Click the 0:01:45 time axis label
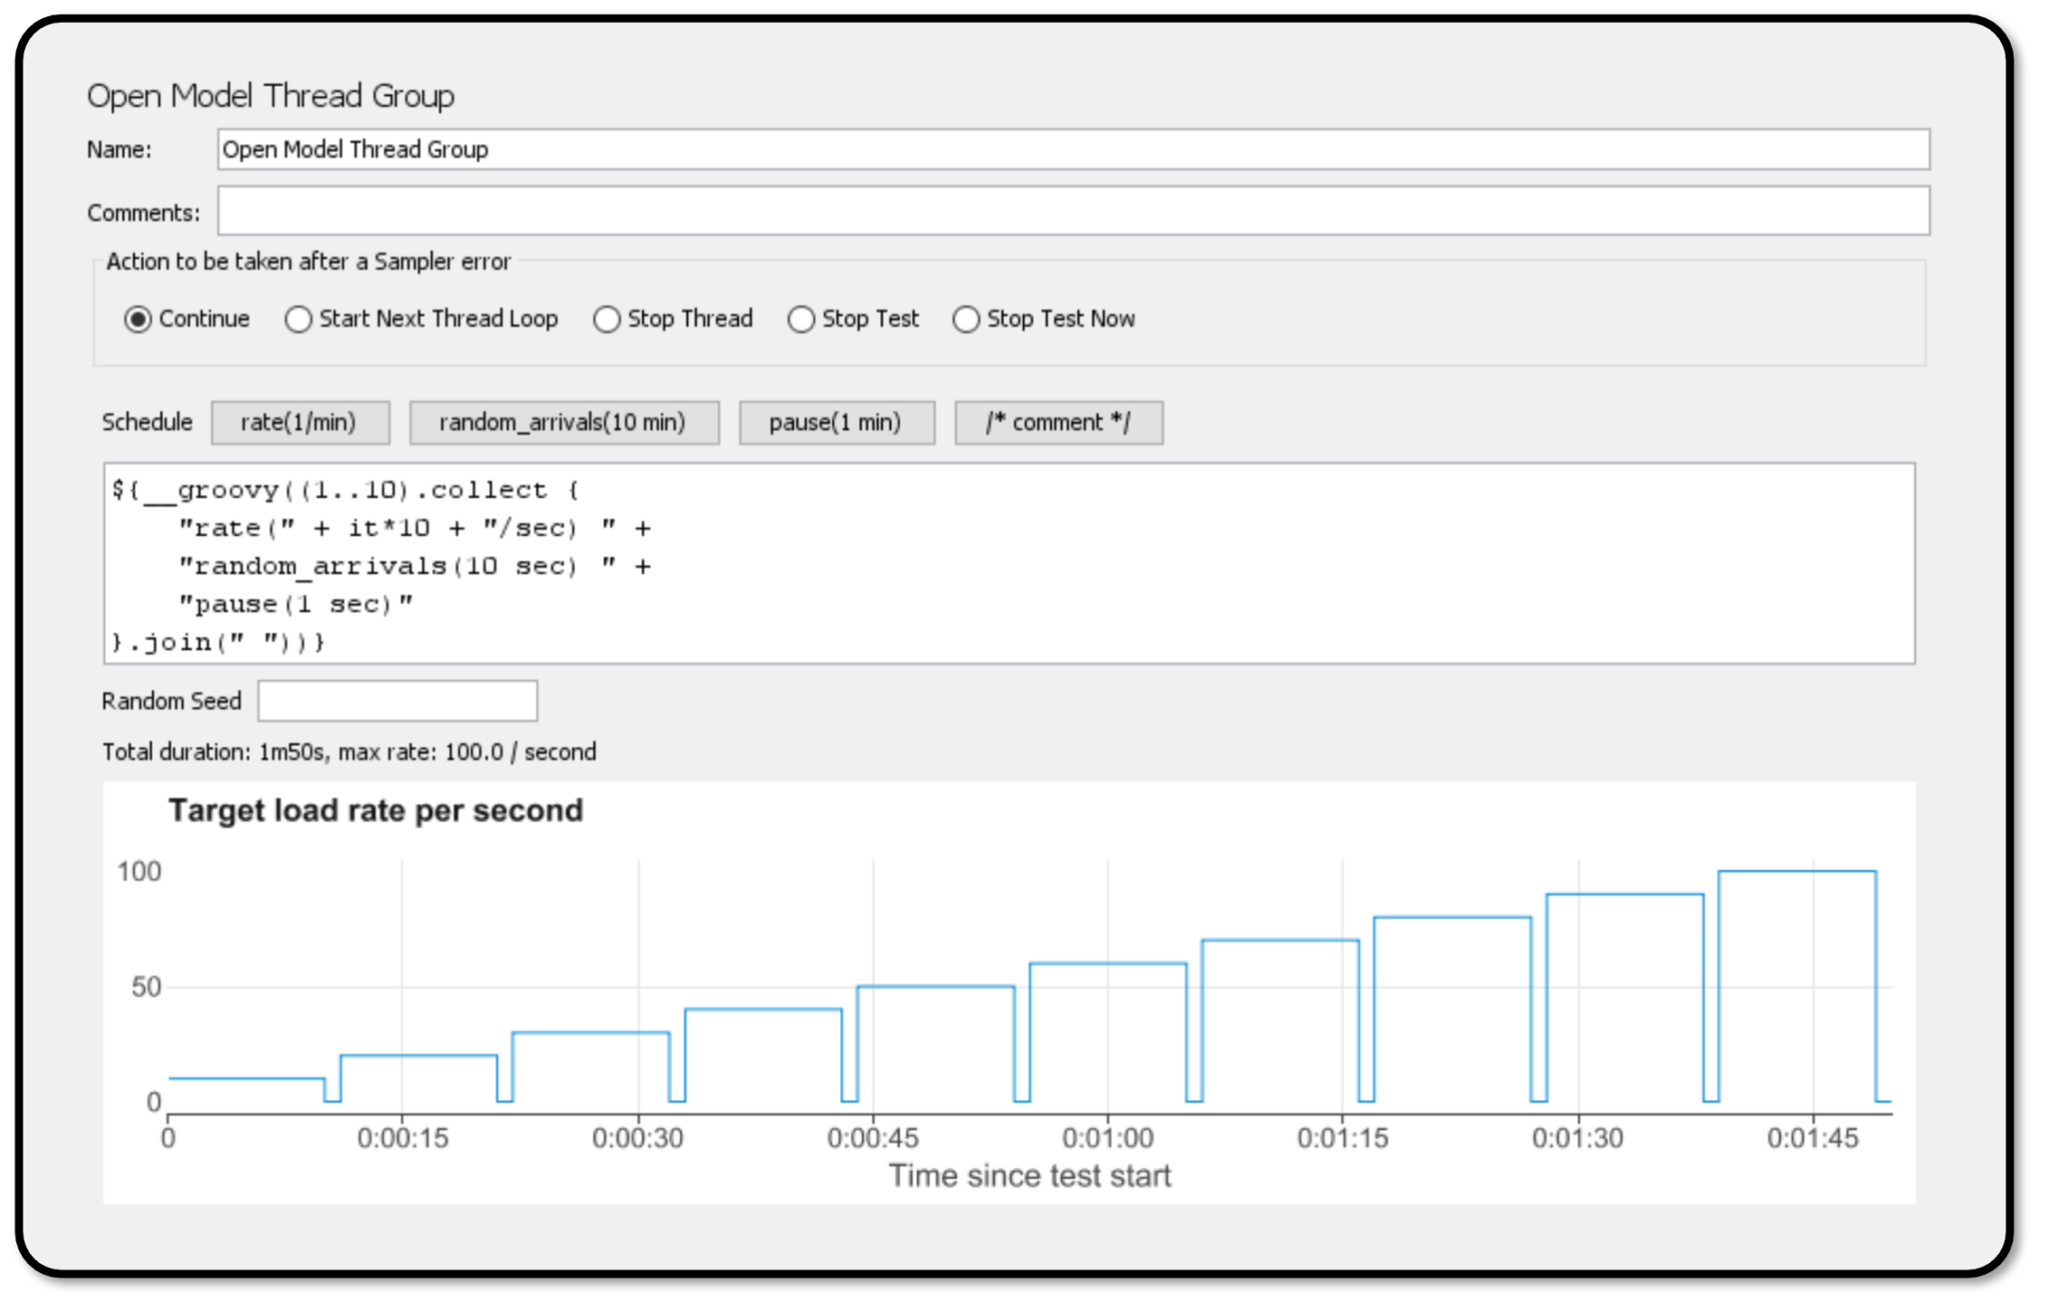 1812,1138
